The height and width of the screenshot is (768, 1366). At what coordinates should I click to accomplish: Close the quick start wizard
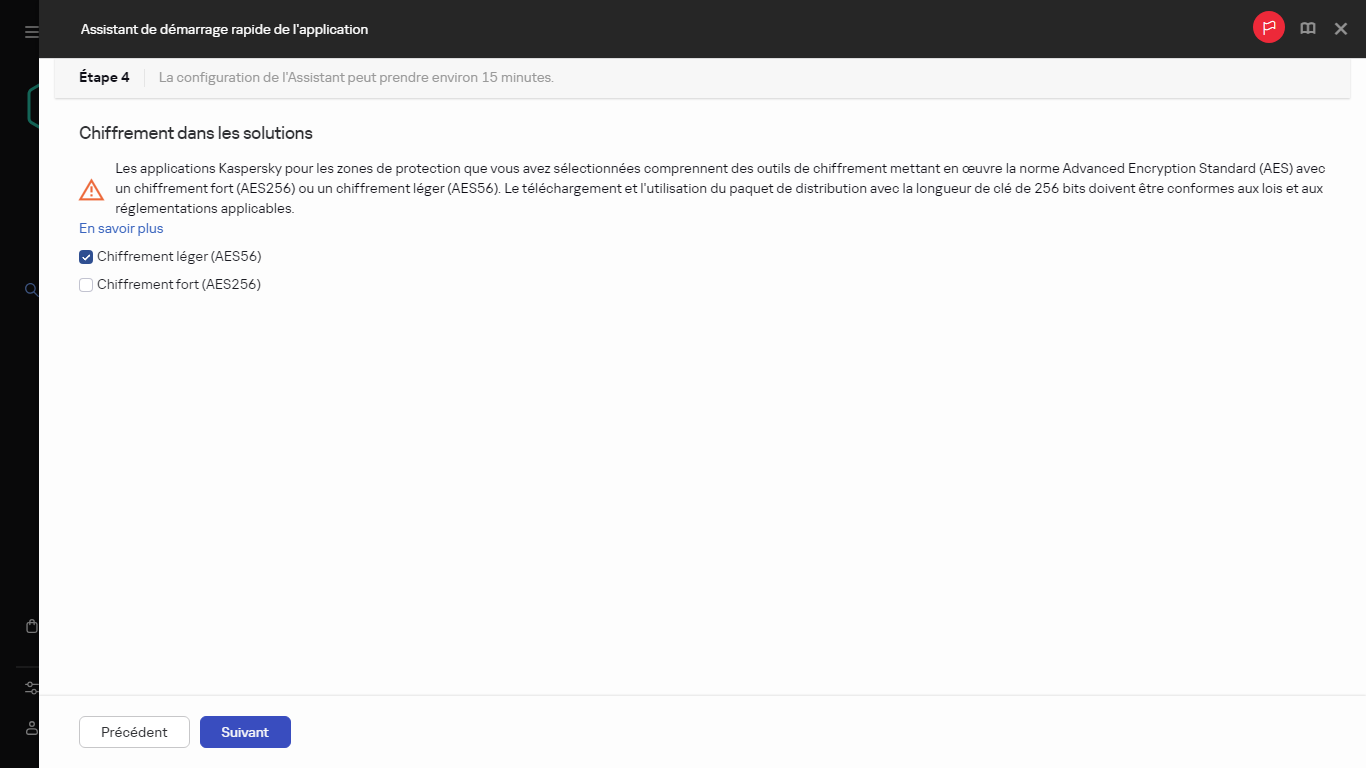[x=1340, y=28]
